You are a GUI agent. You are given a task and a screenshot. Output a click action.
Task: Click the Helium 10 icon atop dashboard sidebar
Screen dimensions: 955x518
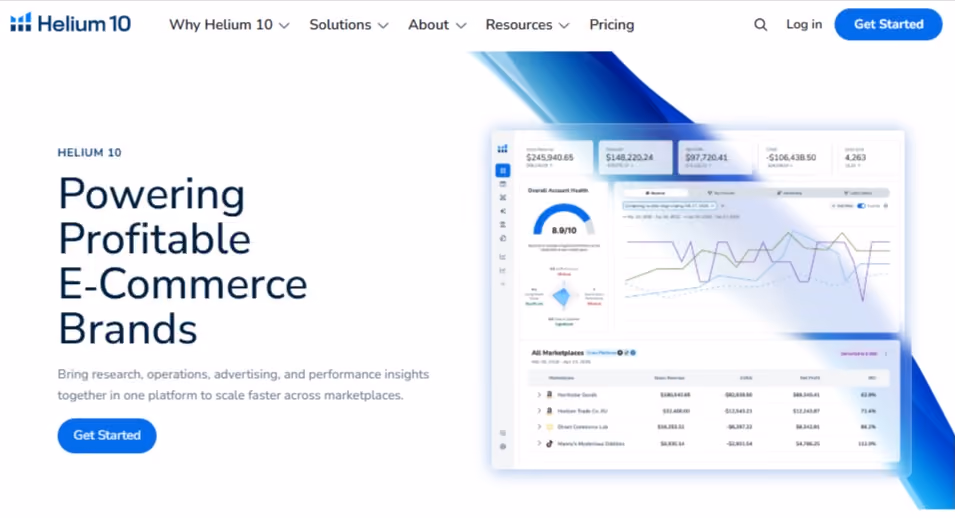point(502,149)
